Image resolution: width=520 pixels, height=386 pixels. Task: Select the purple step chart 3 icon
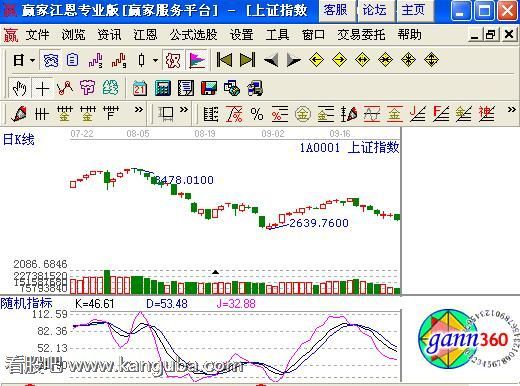point(96,61)
